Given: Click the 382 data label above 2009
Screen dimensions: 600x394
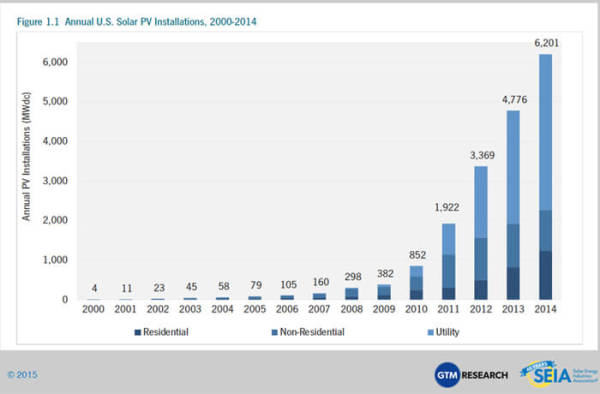Looking at the screenshot, I should click(x=385, y=274).
